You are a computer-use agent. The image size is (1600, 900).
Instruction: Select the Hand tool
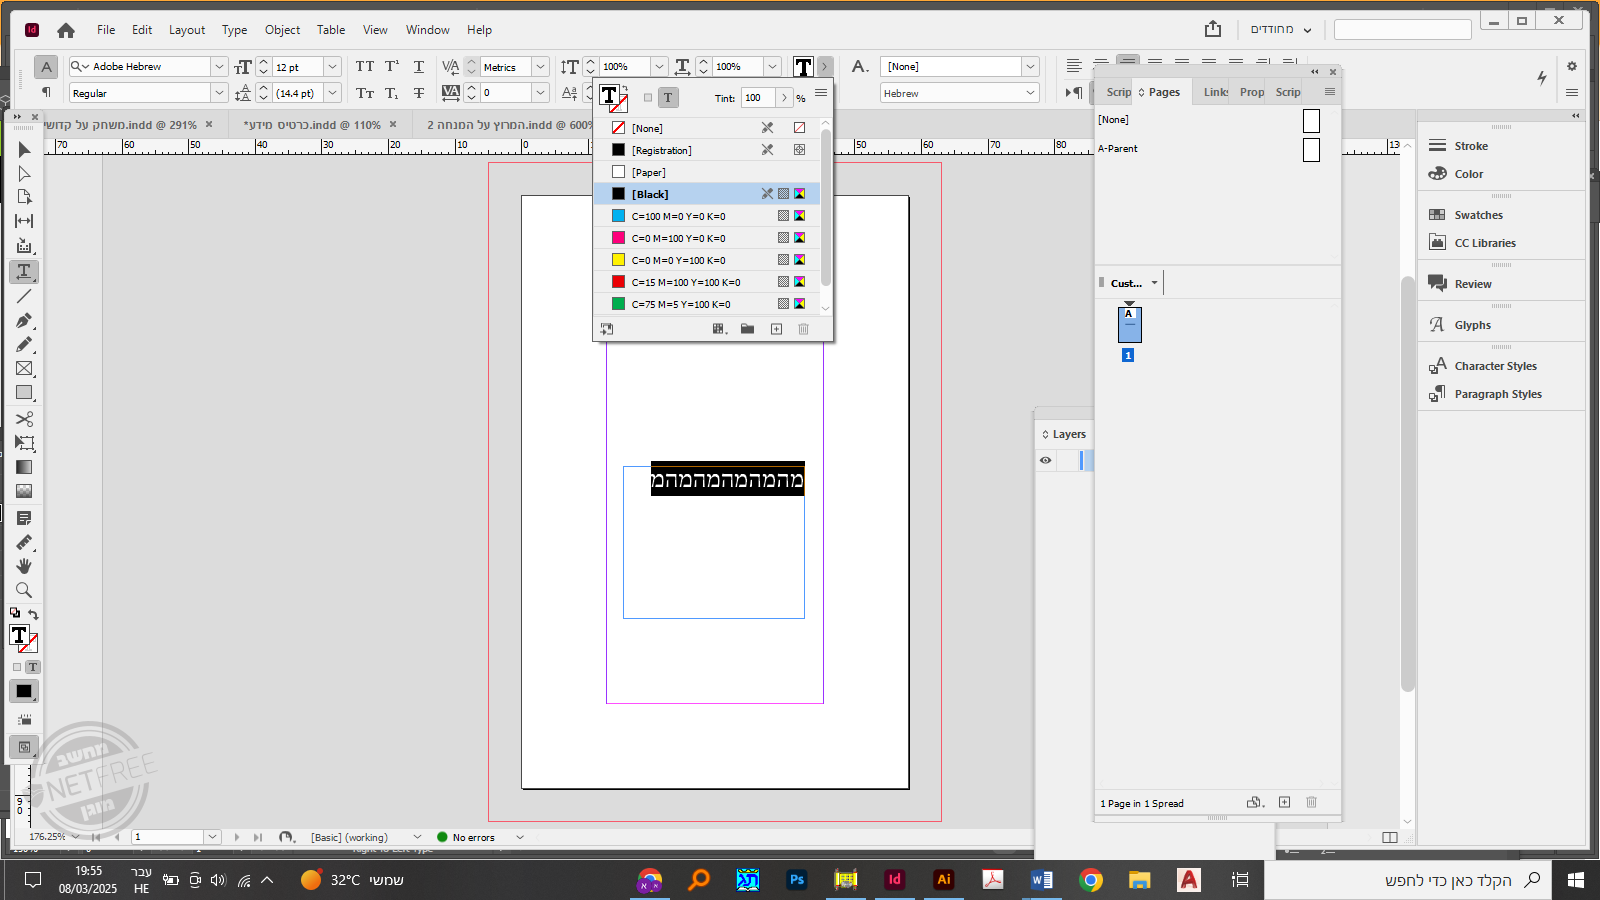24,566
